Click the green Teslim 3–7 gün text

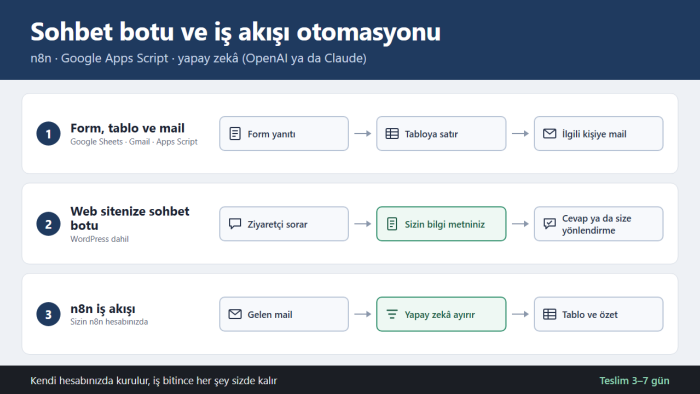tap(634, 381)
